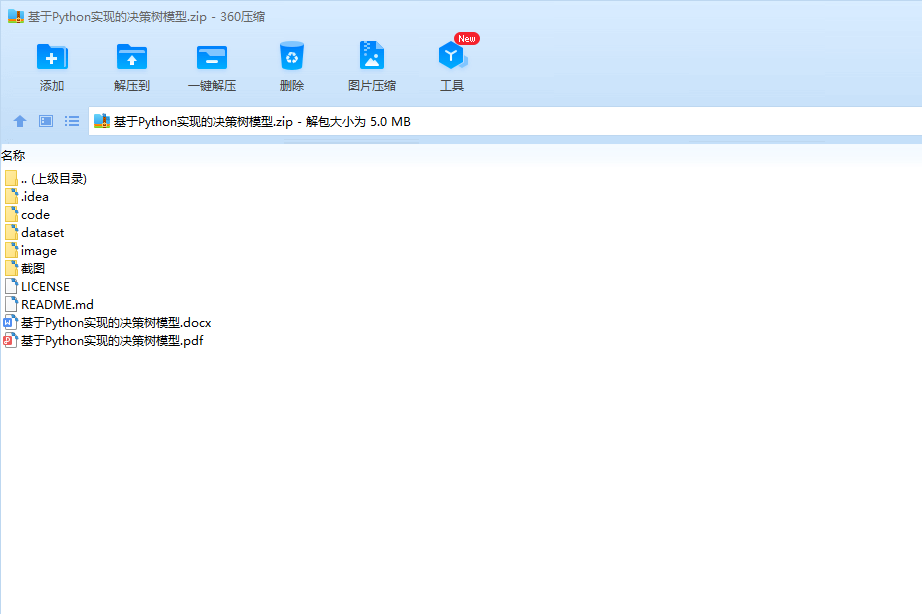922x614 pixels.
Task: Click the address bar path field
Action: (505, 121)
